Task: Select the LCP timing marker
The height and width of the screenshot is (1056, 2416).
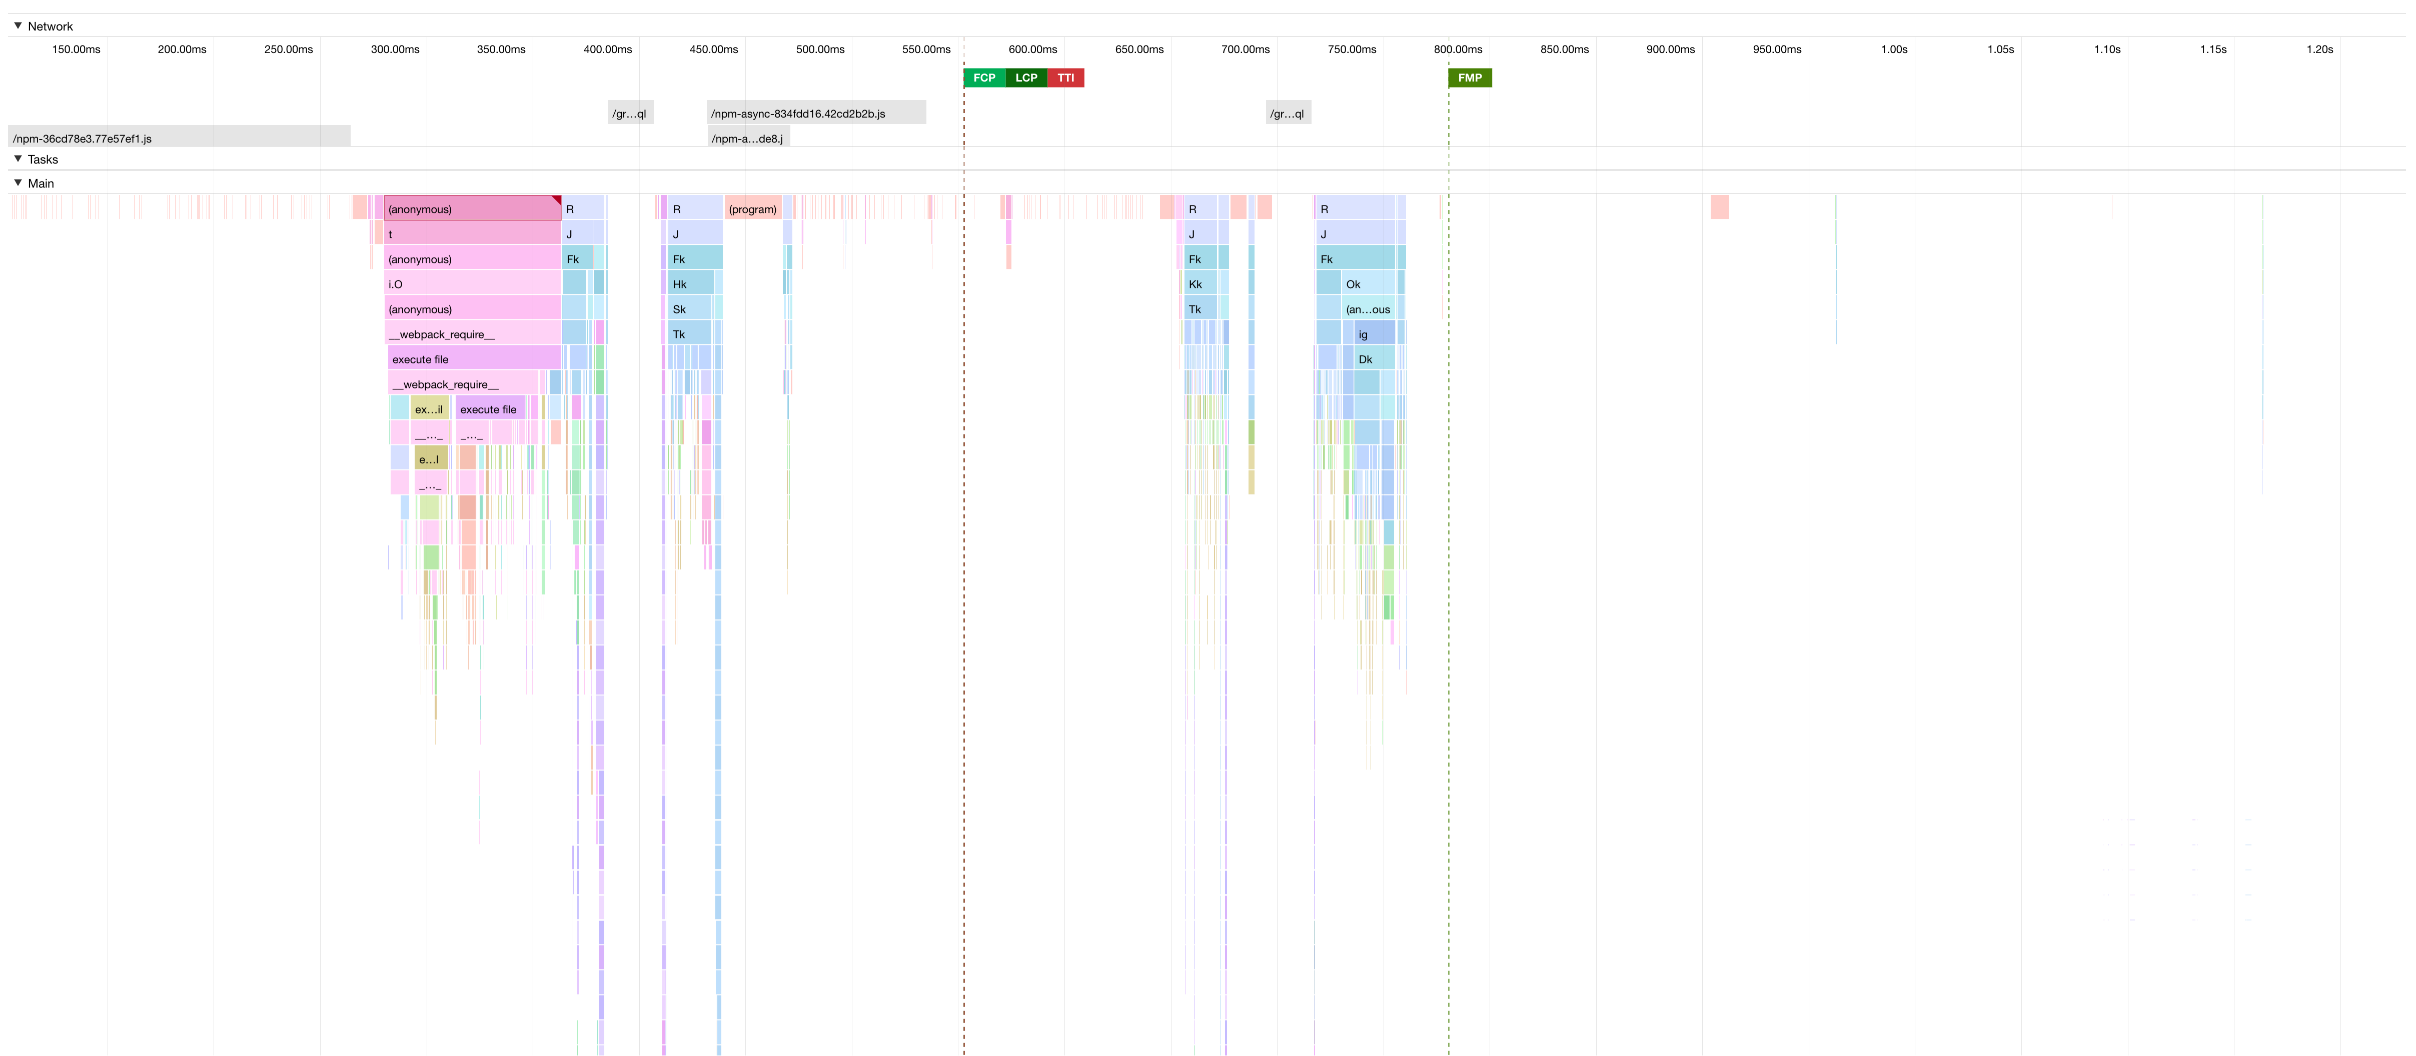Action: 1026,78
